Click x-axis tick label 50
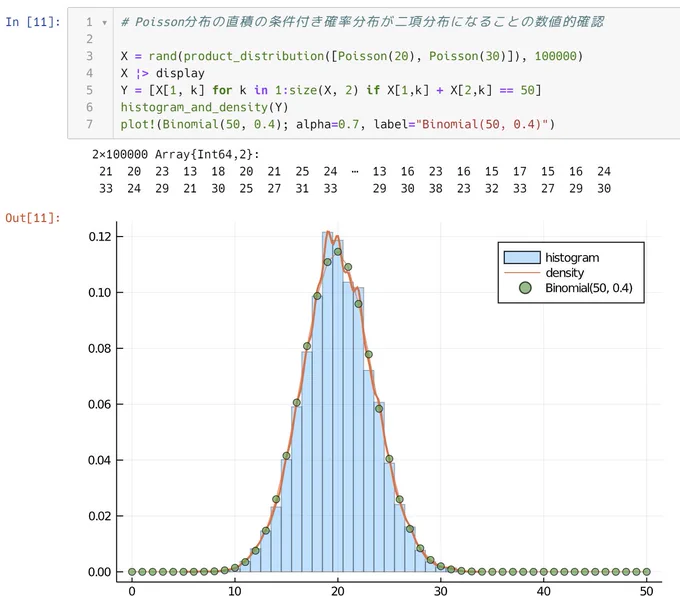Image resolution: width=680 pixels, height=614 pixels. [646, 591]
